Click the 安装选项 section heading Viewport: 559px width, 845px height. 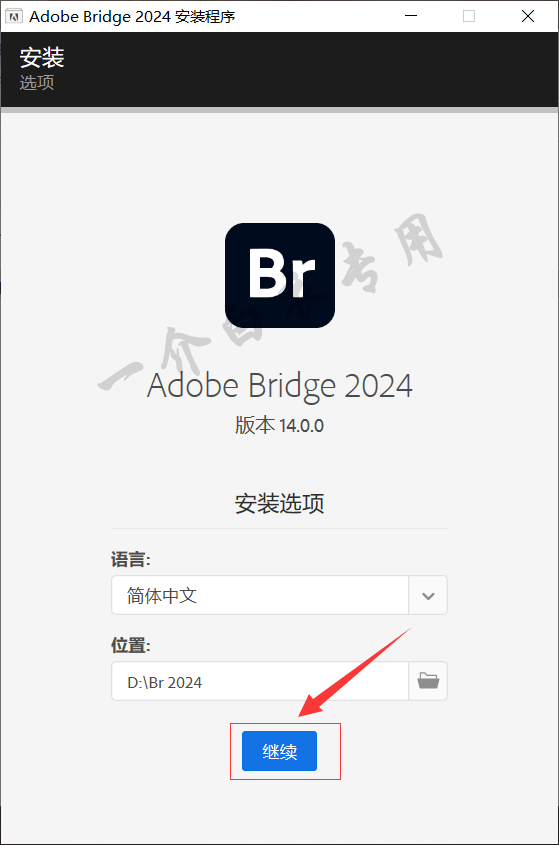pyautogui.click(x=279, y=503)
